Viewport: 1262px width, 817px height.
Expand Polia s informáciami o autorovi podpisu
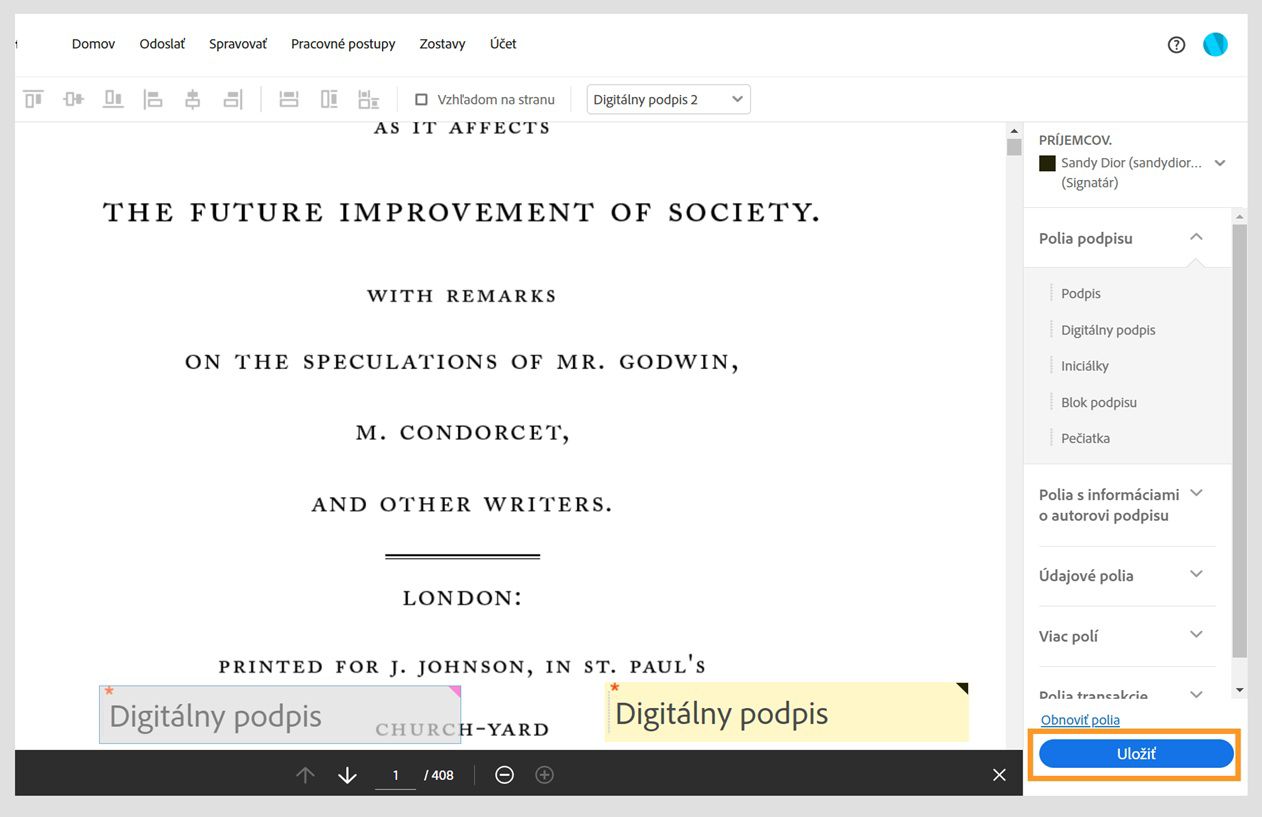pos(1197,493)
